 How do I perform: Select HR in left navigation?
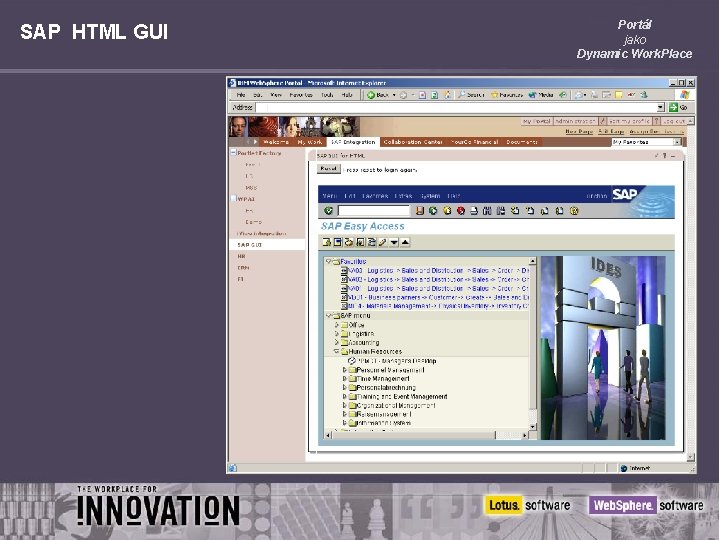241,256
